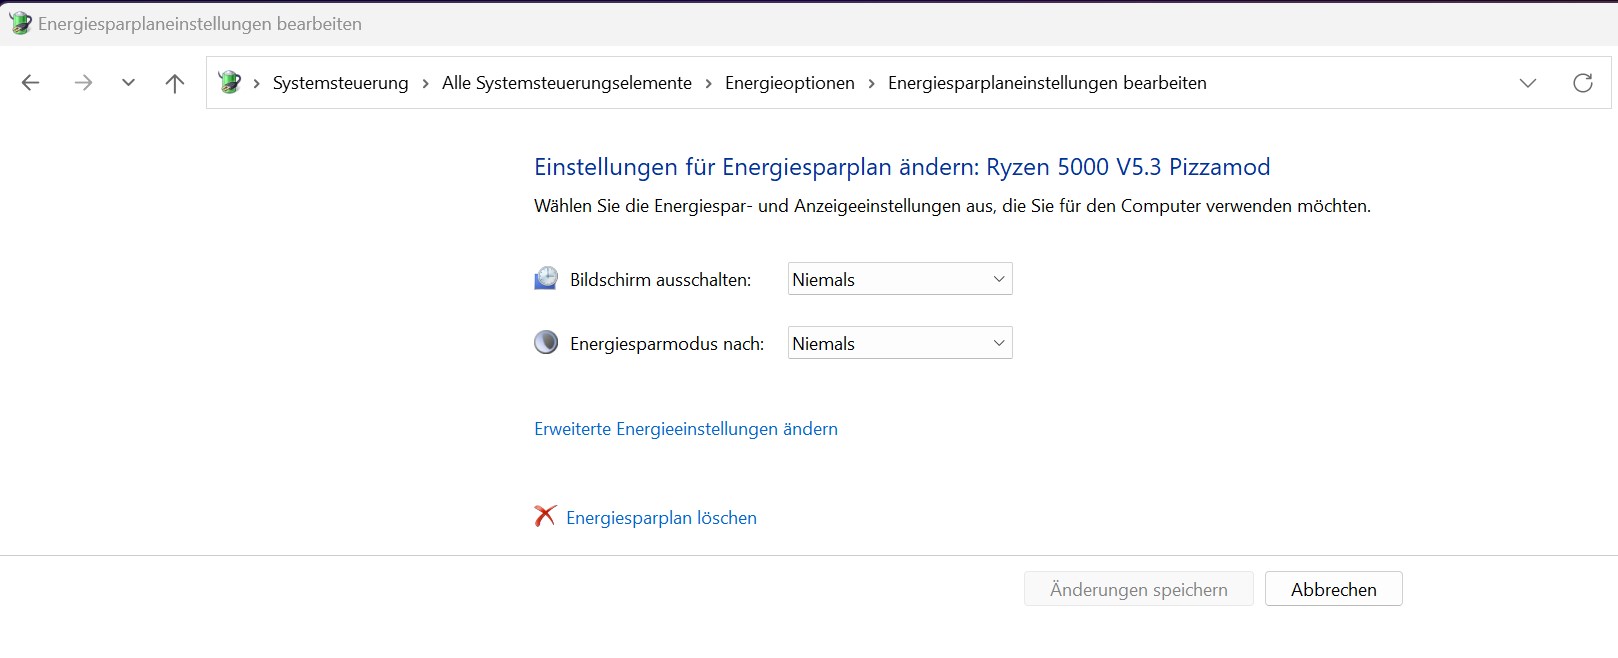Expand the chevron after Alle Systemsteuerungselemente
This screenshot has width=1618, height=658.
click(709, 83)
